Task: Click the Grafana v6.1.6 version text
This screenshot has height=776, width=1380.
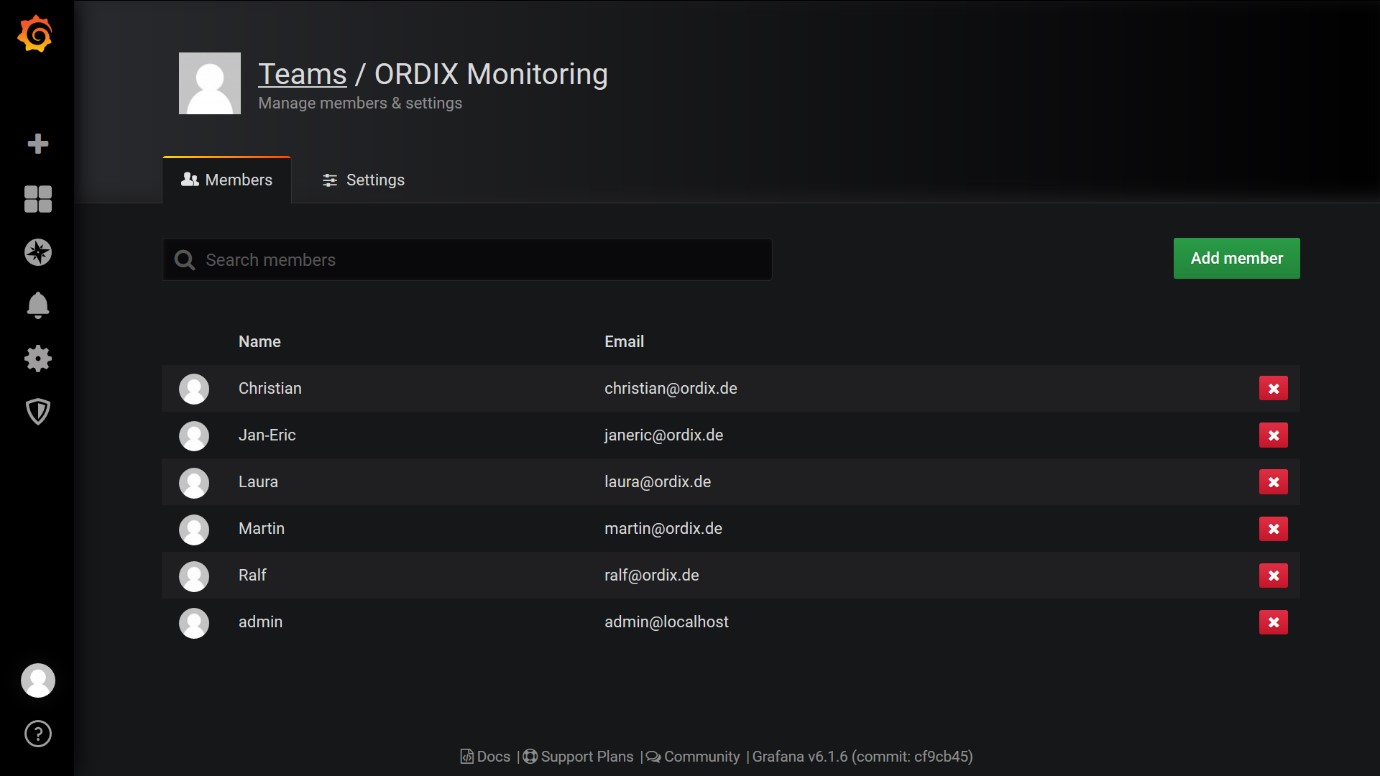Action: [x=862, y=757]
